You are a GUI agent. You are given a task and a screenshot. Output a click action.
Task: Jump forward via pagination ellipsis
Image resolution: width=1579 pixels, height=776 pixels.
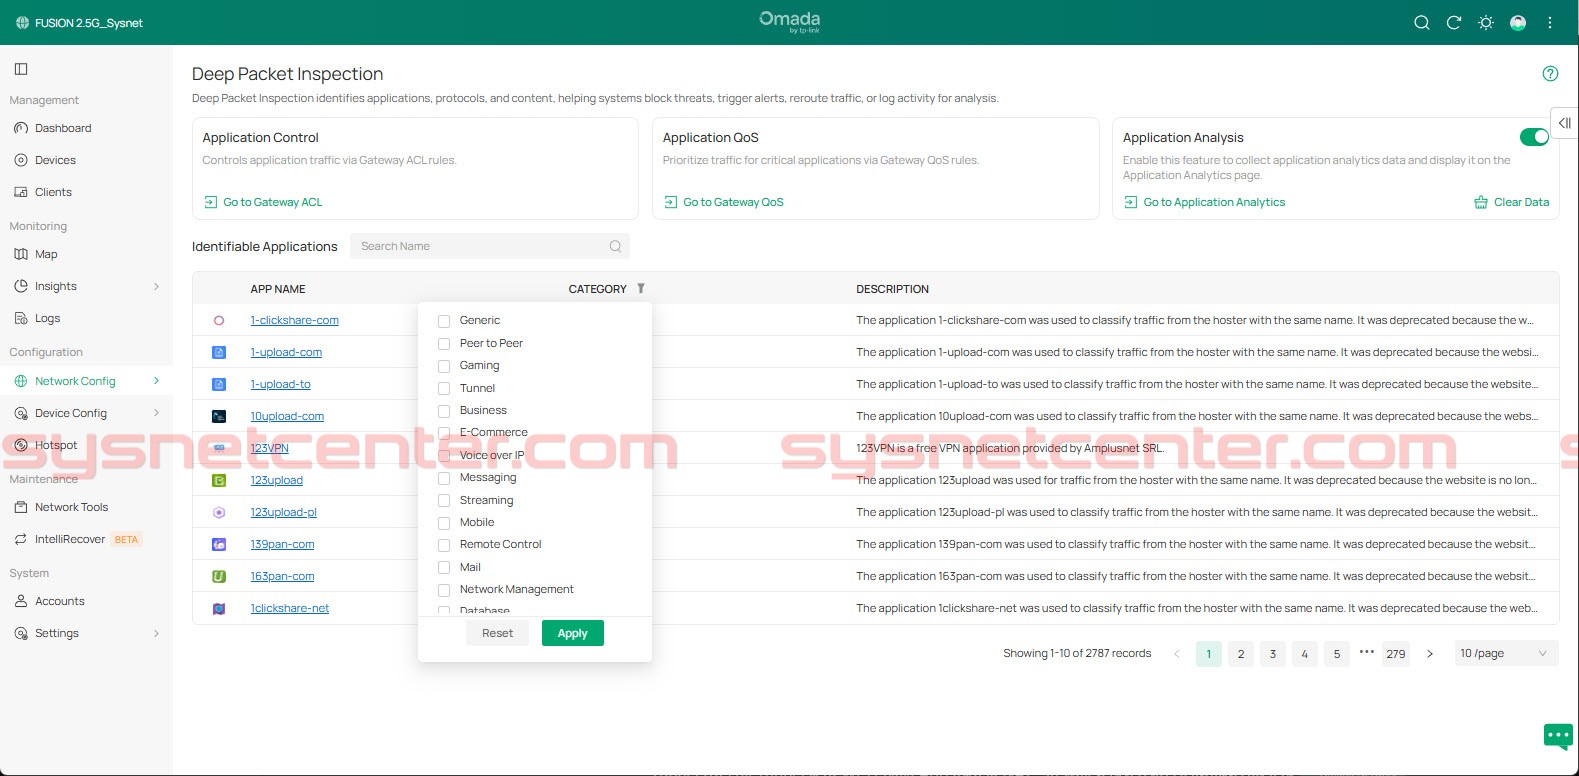click(1367, 652)
